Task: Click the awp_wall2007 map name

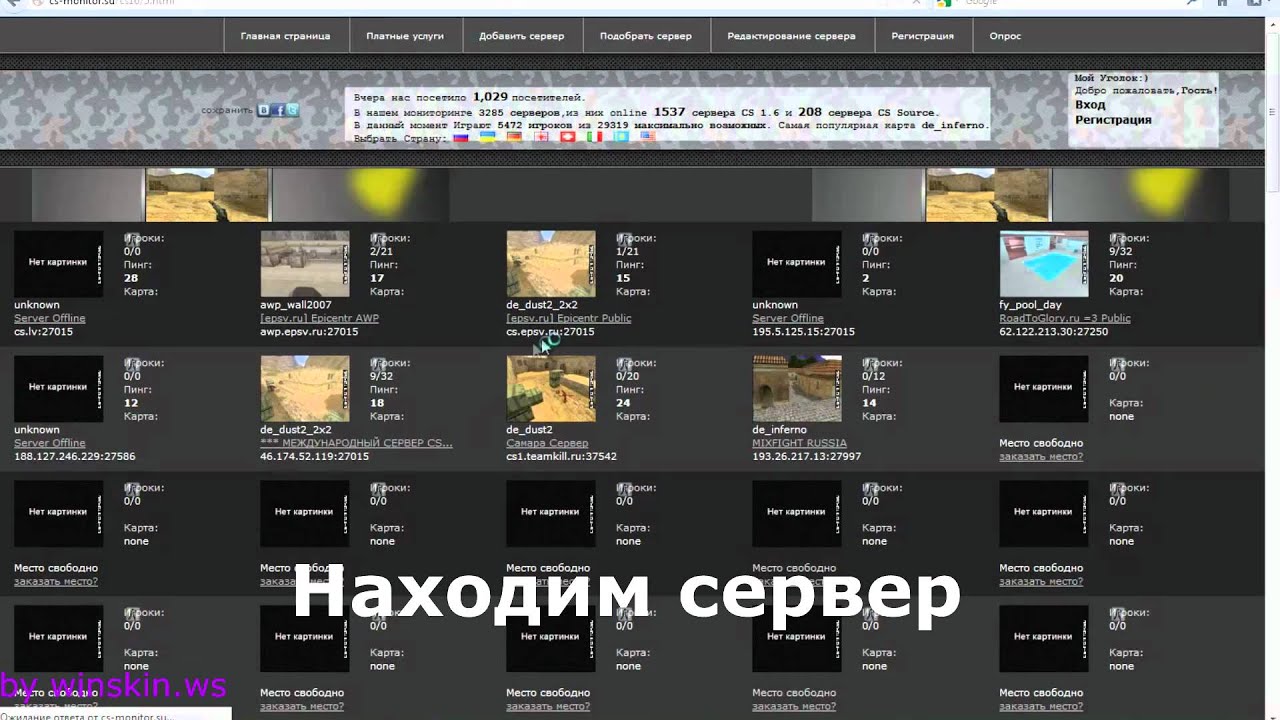Action: tap(296, 305)
